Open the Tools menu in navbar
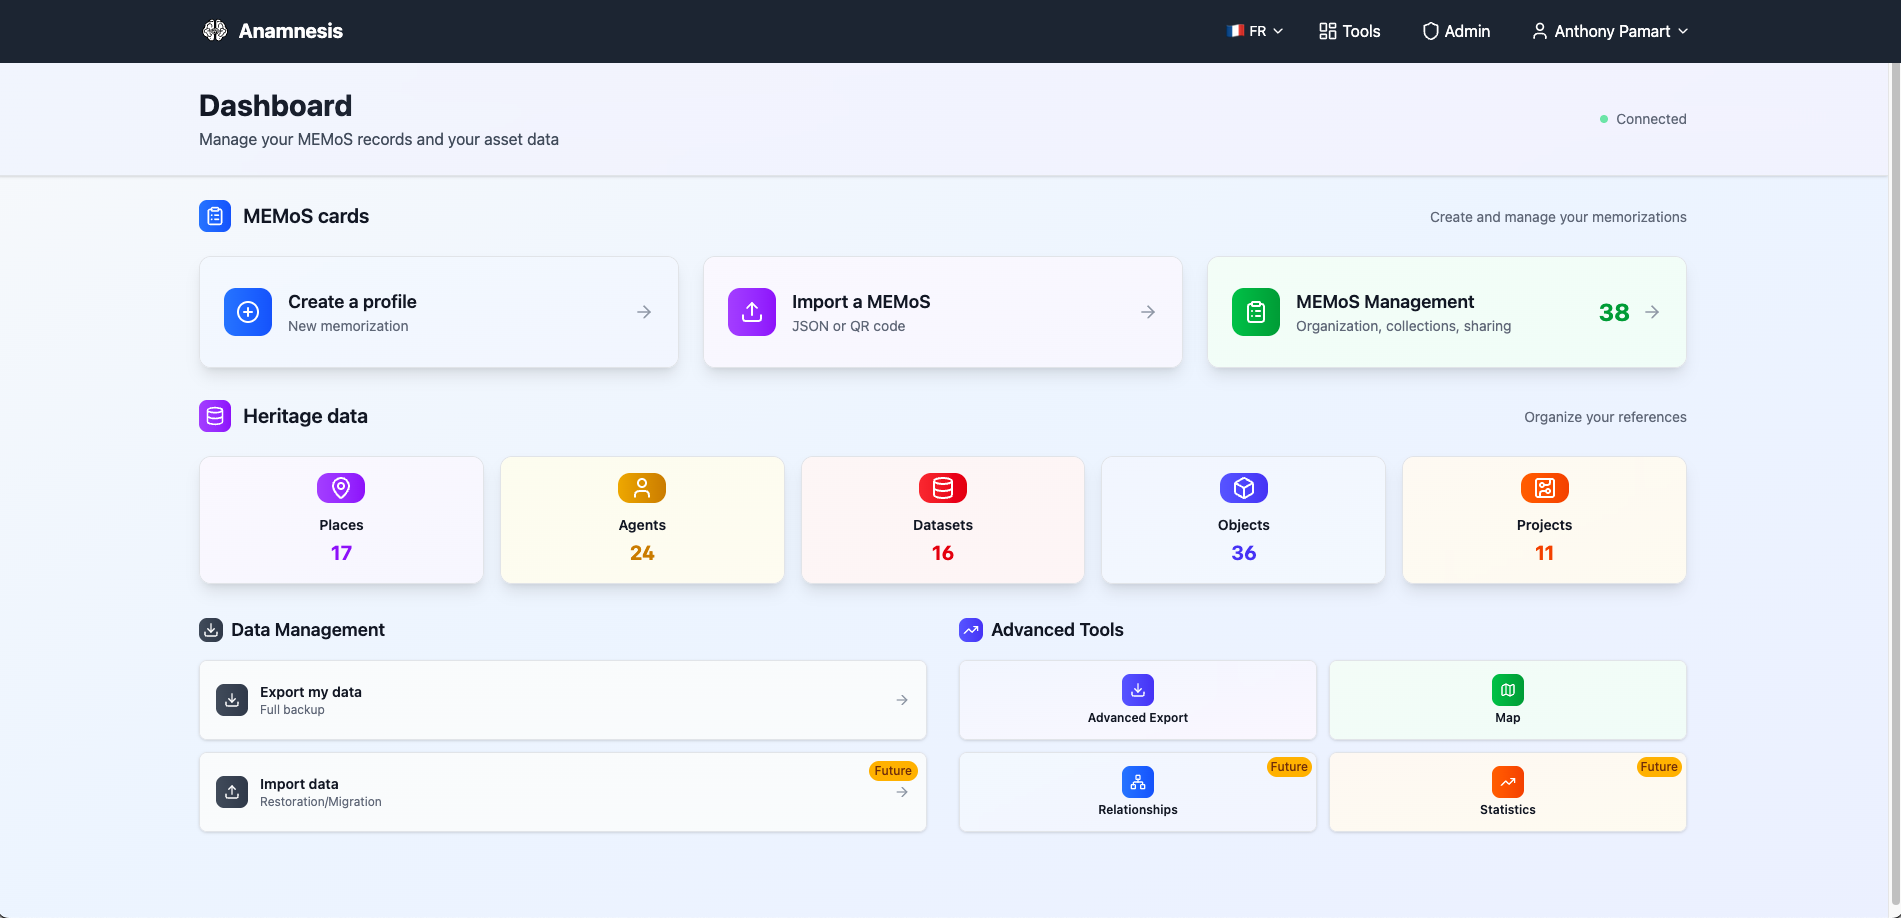Viewport: 1901px width, 918px height. (1349, 31)
